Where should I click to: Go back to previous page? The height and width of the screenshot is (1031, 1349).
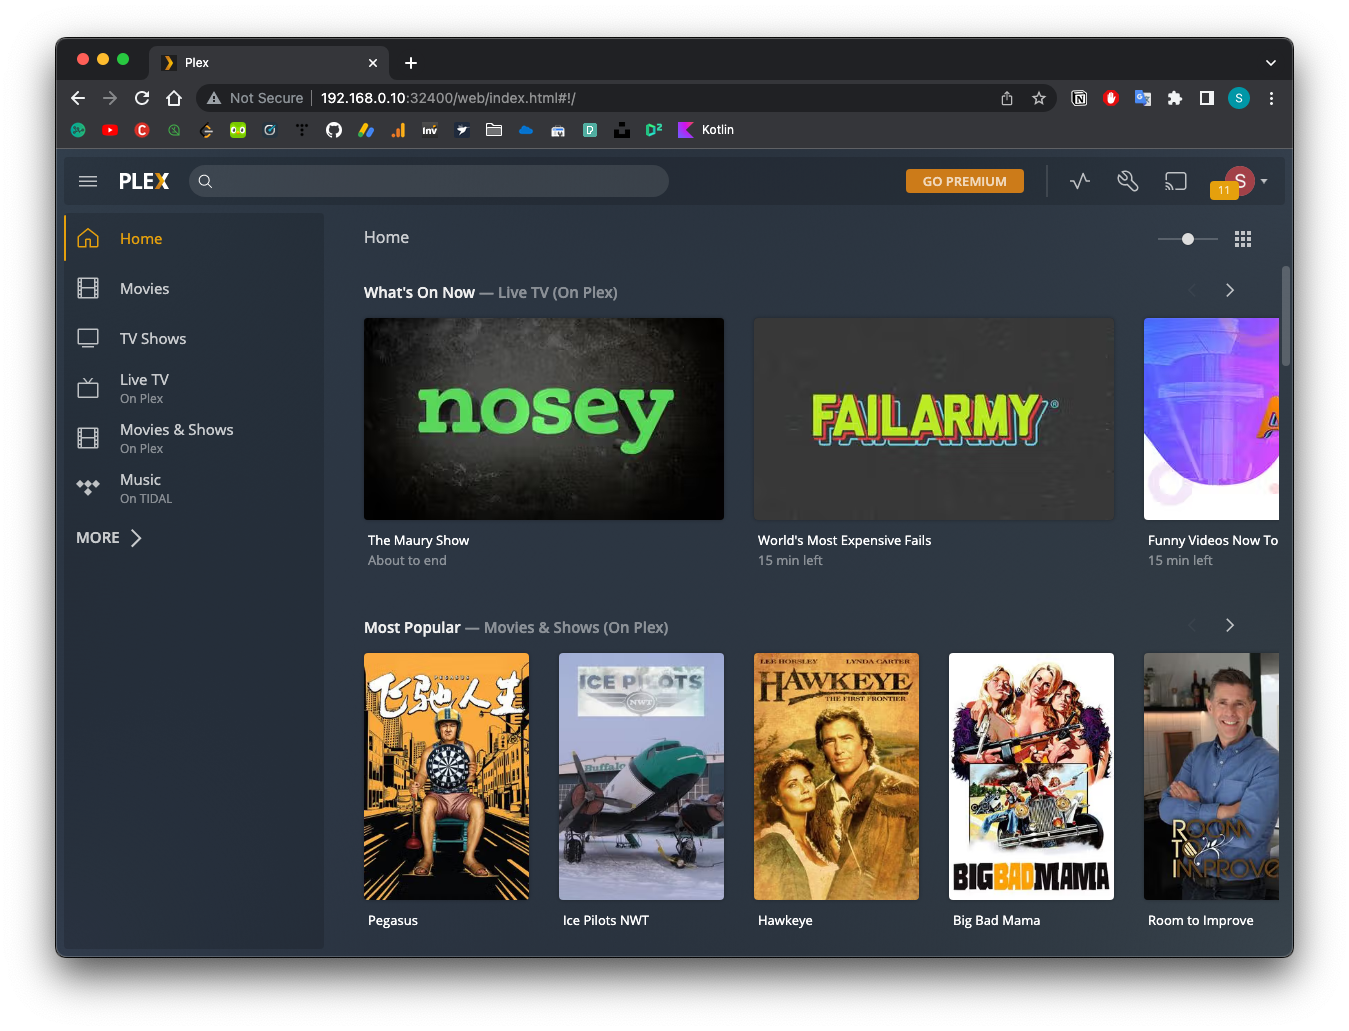(x=78, y=98)
